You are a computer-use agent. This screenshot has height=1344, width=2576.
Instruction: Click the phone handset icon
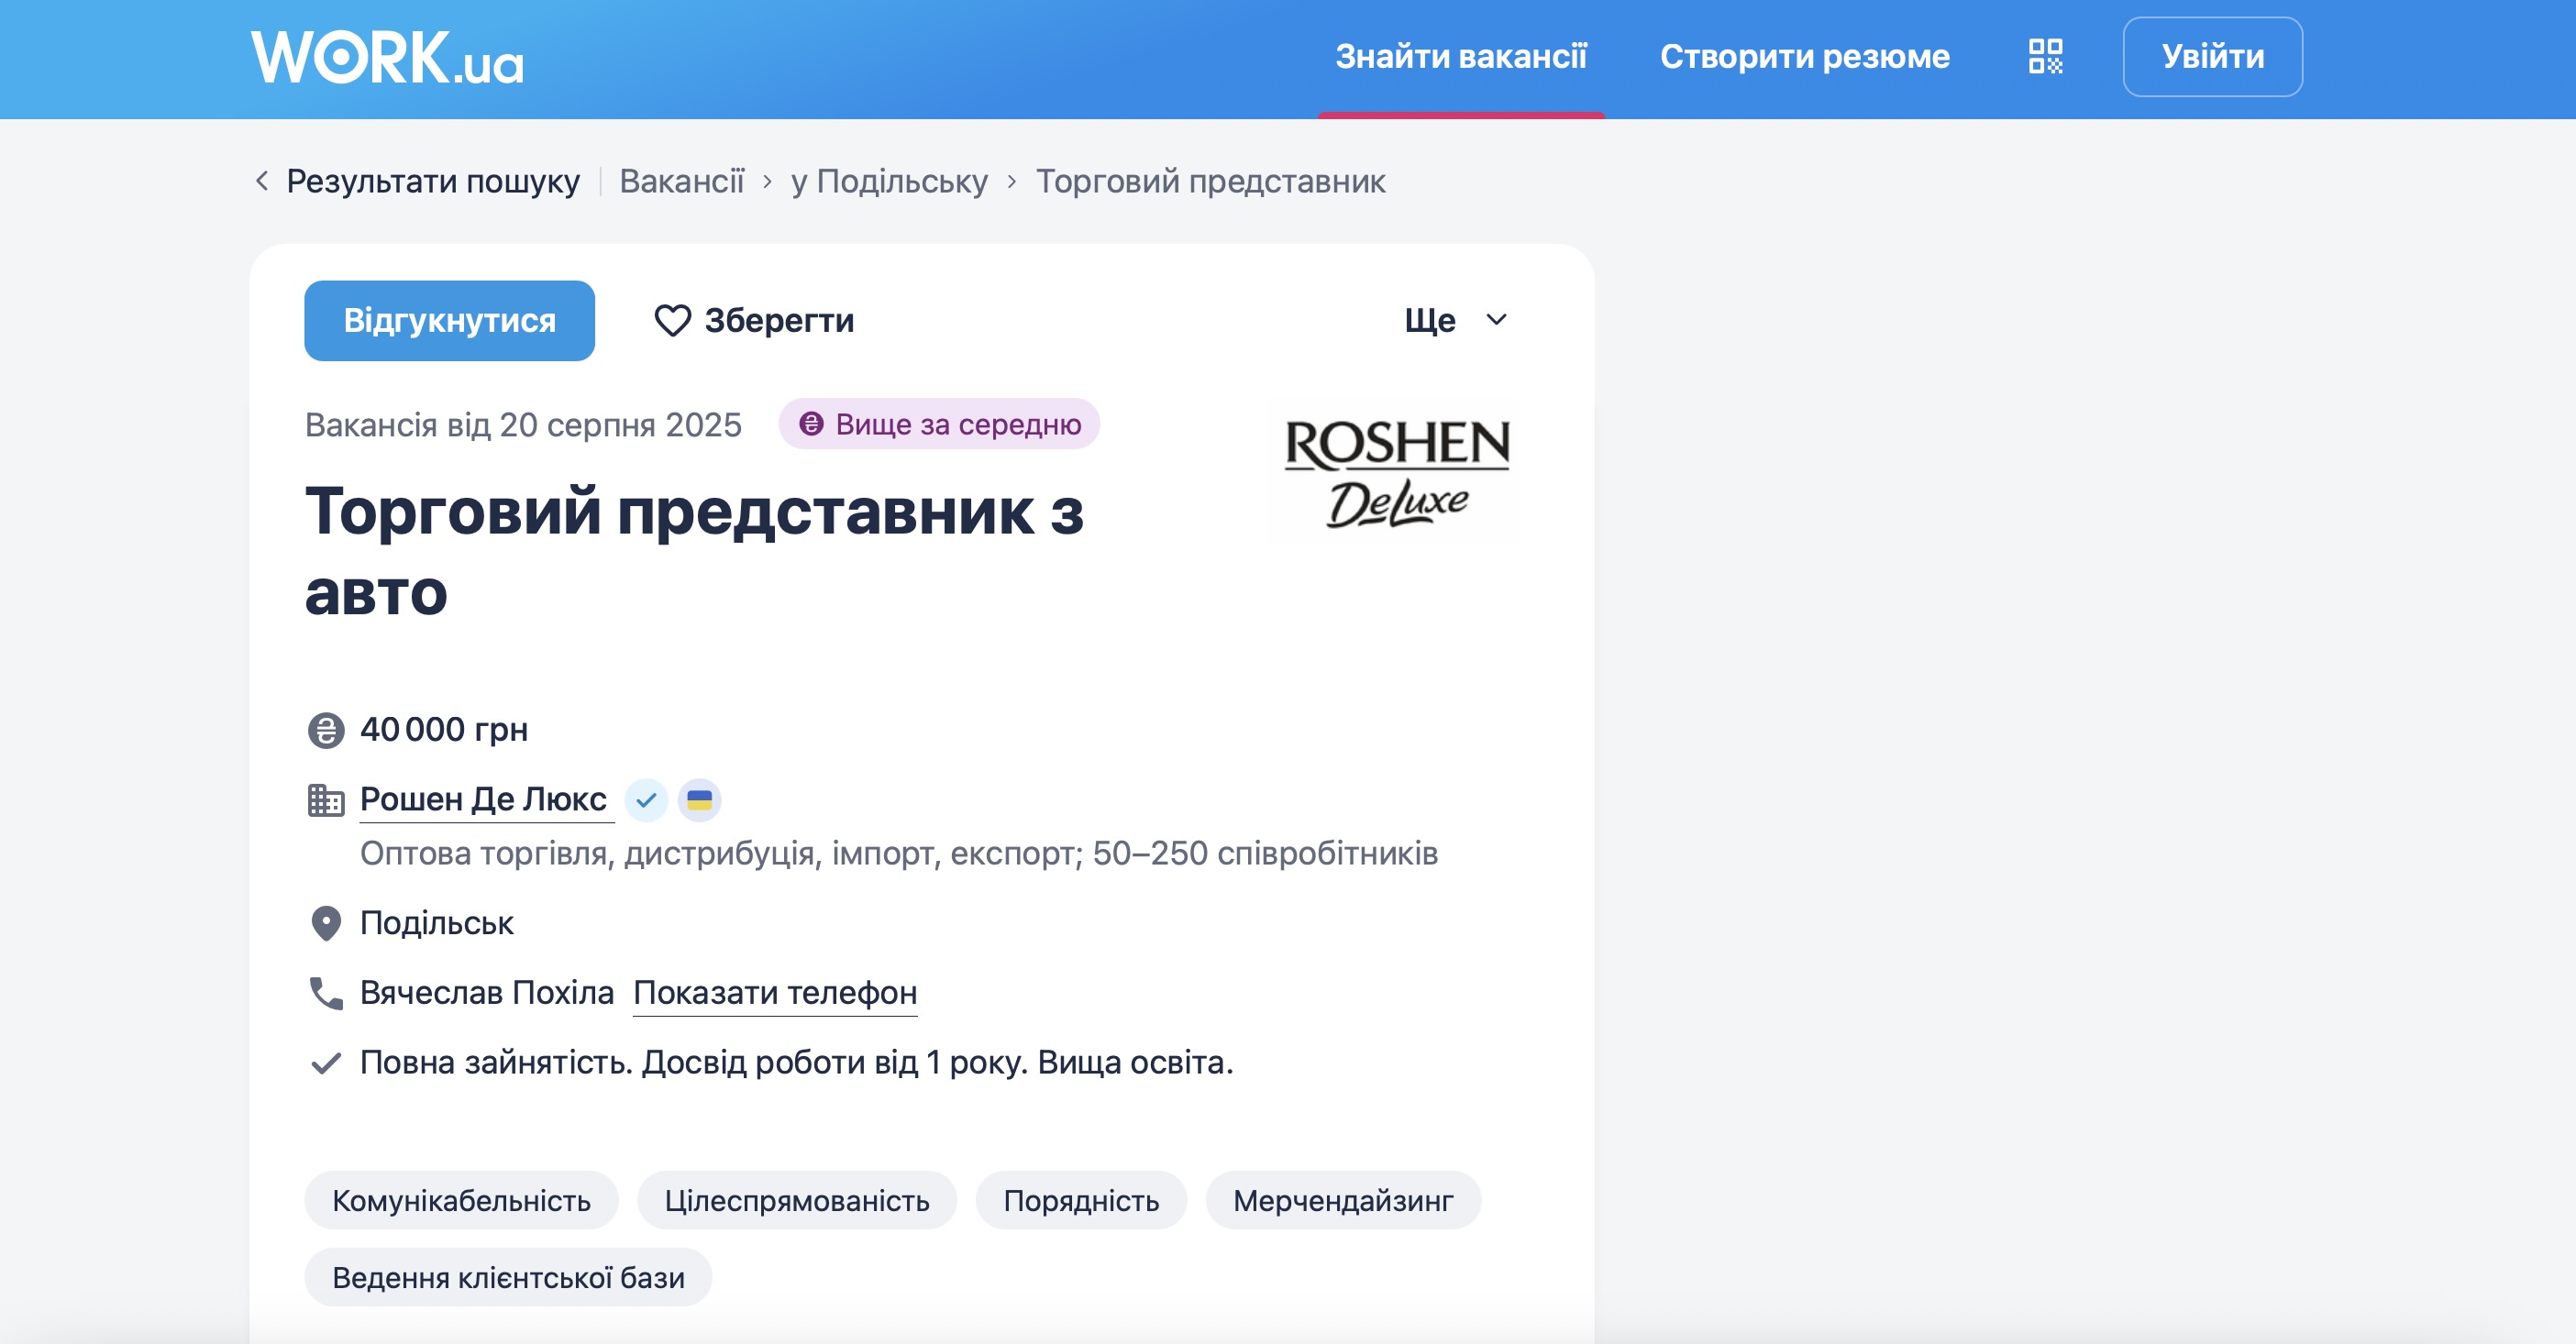click(x=326, y=993)
